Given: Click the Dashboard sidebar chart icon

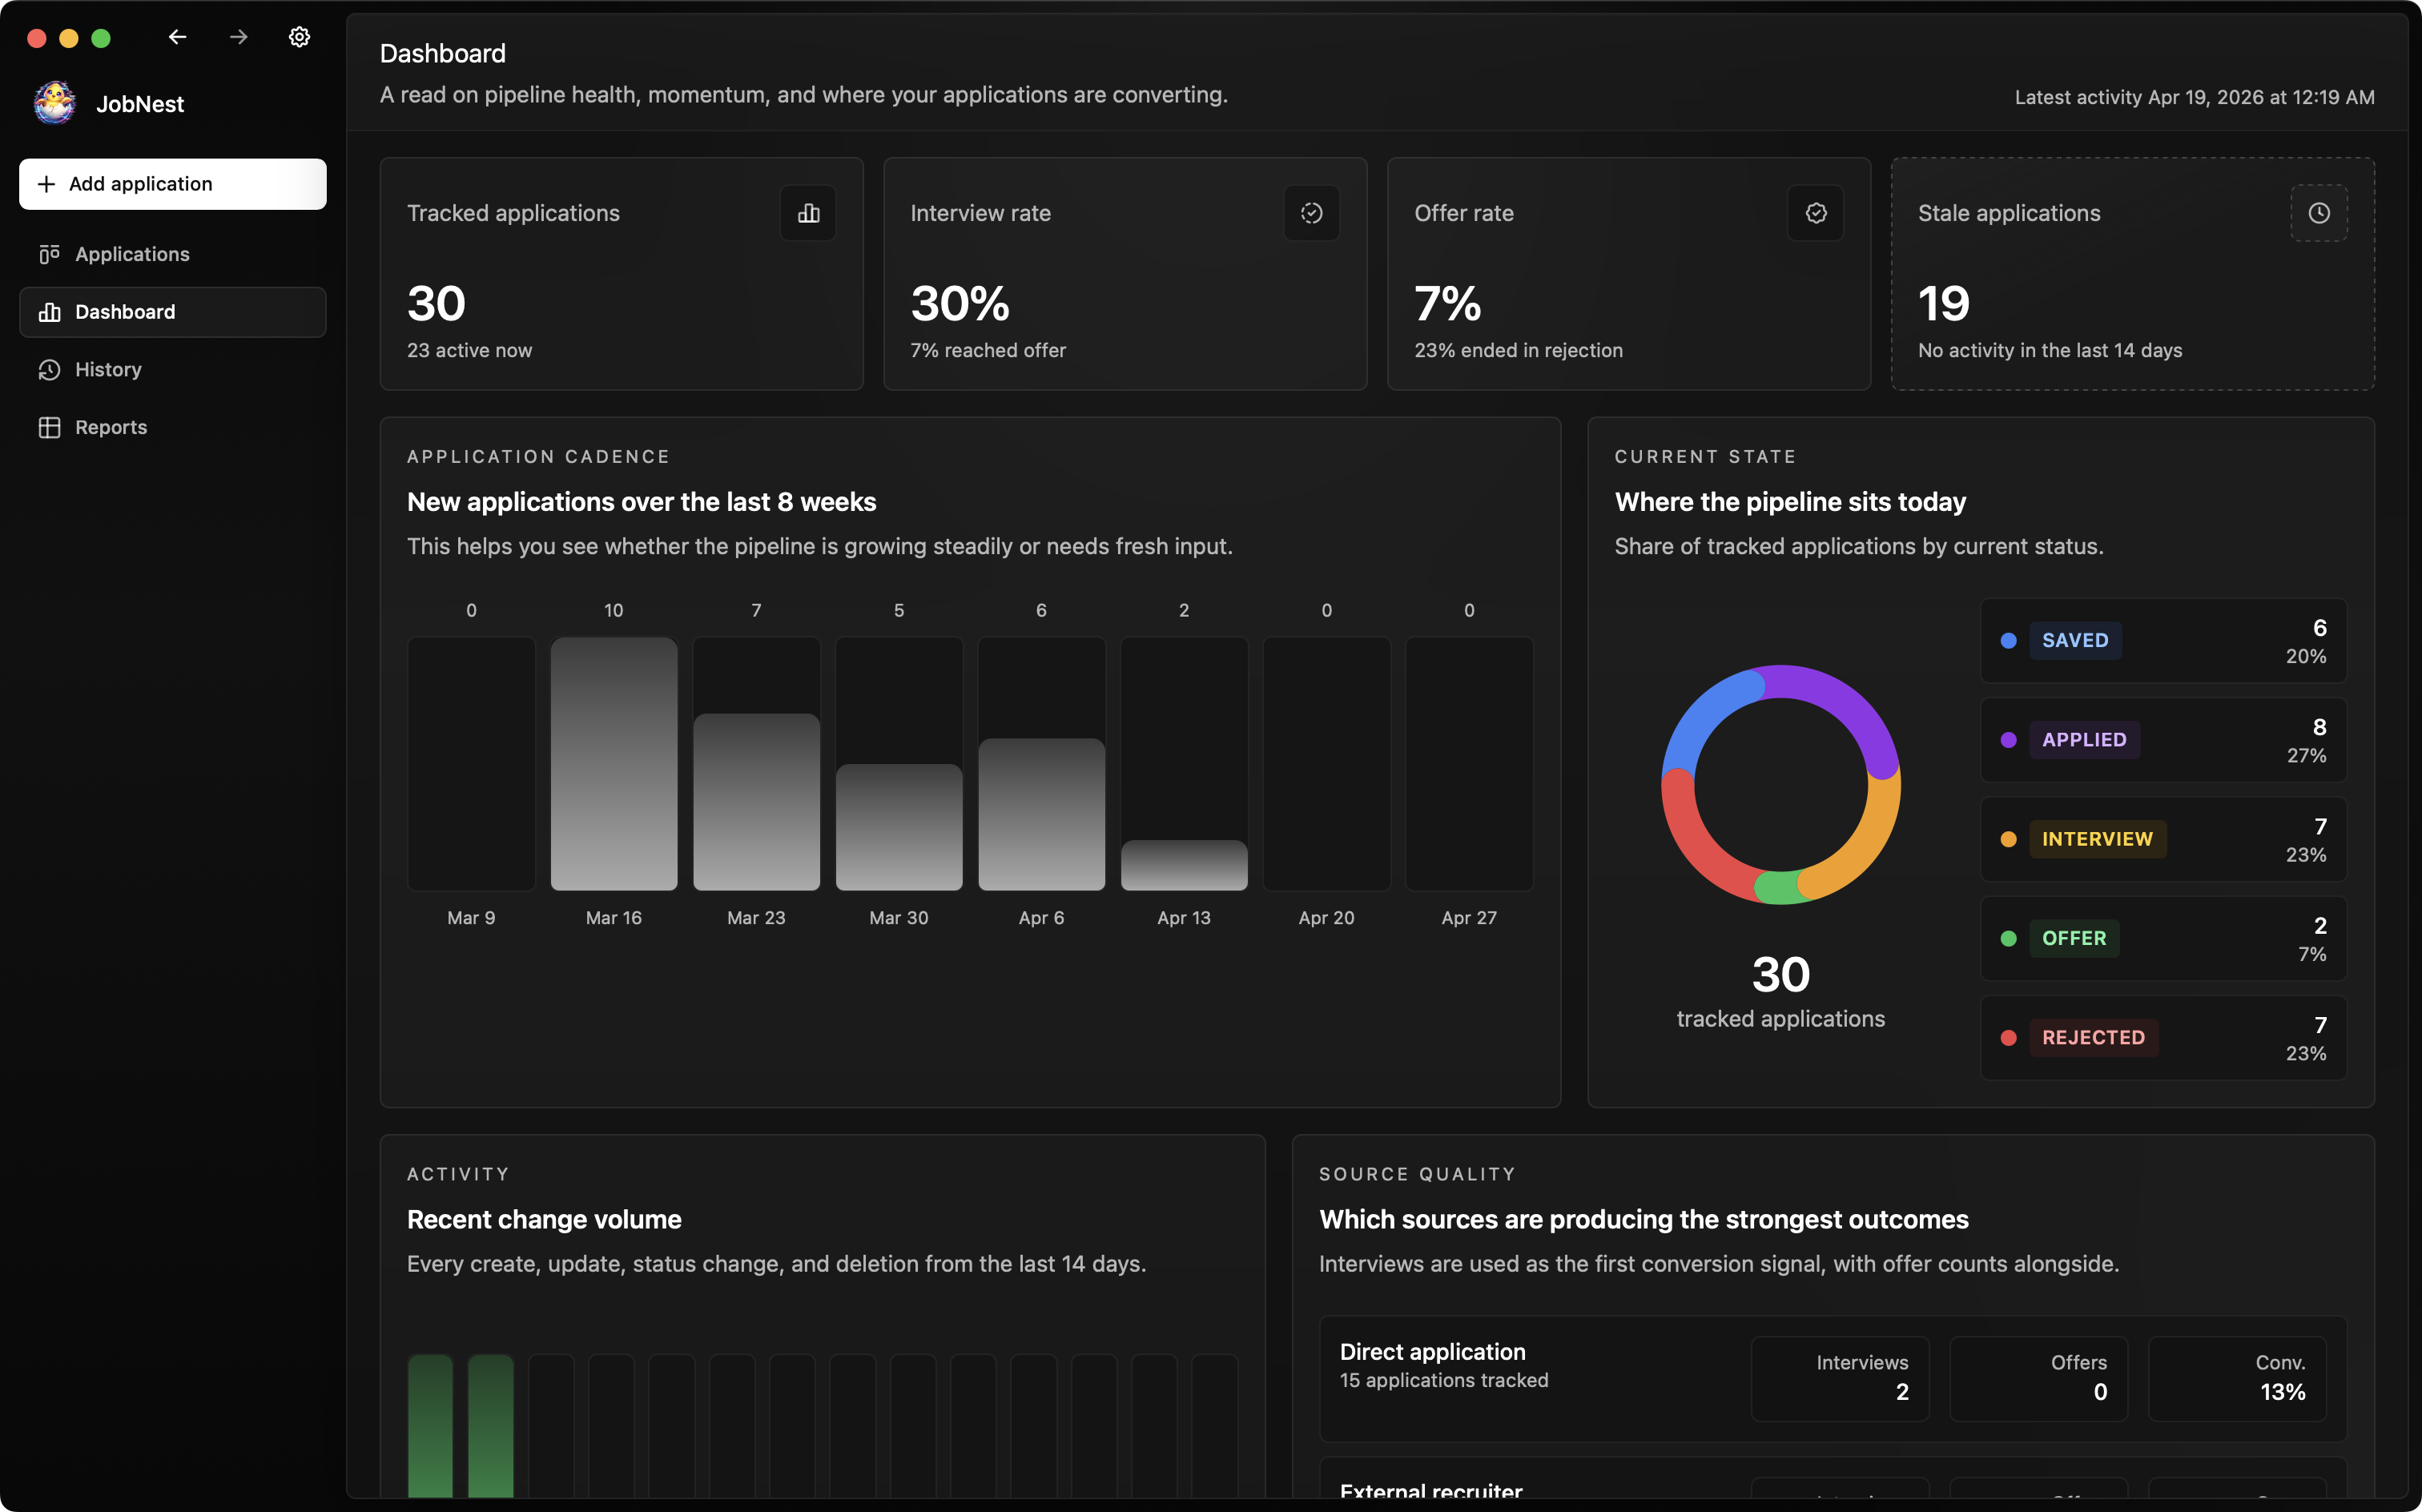Looking at the screenshot, I should click(x=49, y=312).
